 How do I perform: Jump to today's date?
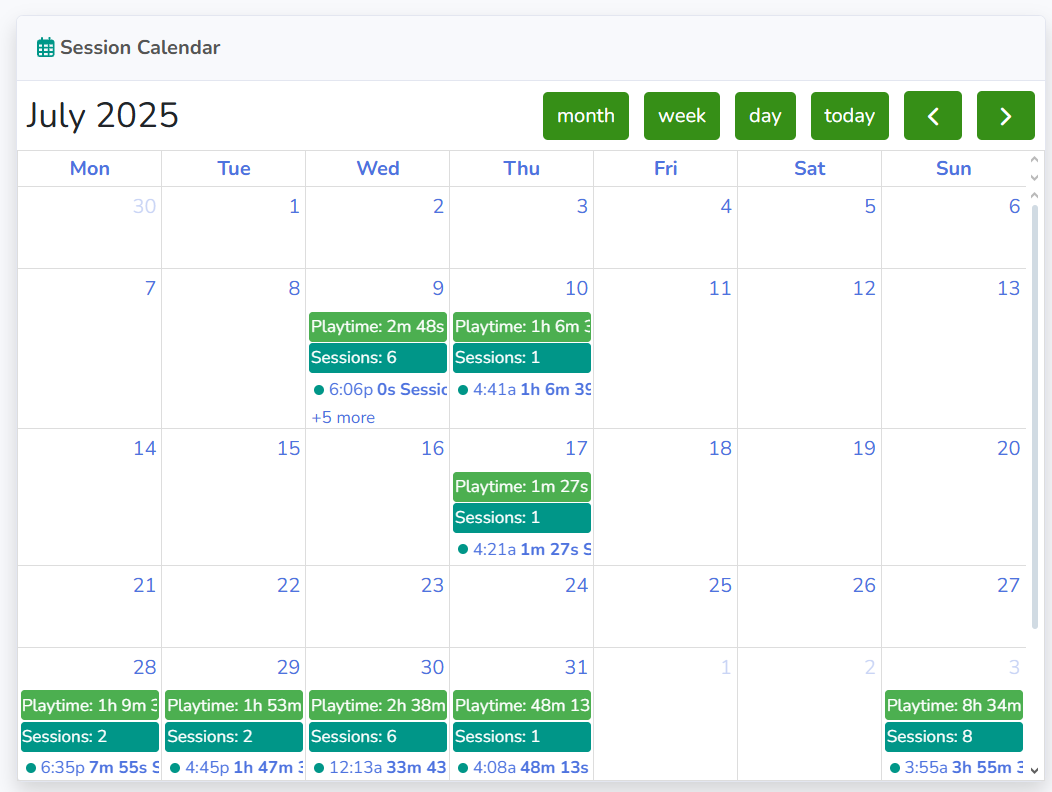click(x=849, y=116)
